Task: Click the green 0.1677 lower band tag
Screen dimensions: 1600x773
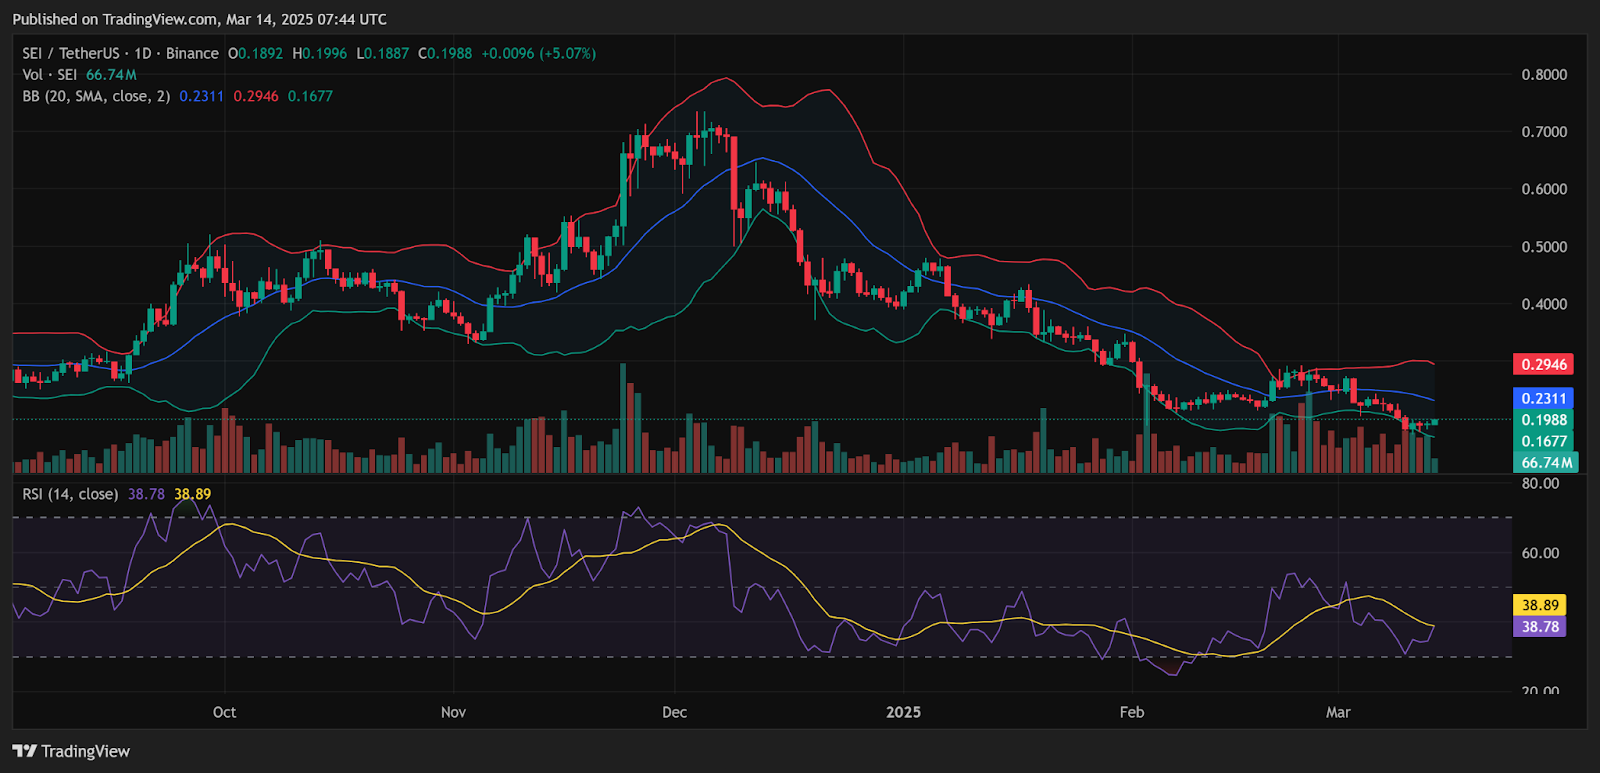Action: [1544, 441]
